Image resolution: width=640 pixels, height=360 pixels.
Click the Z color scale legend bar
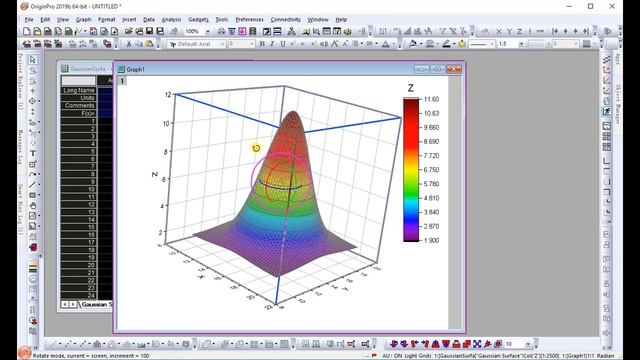[411, 169]
